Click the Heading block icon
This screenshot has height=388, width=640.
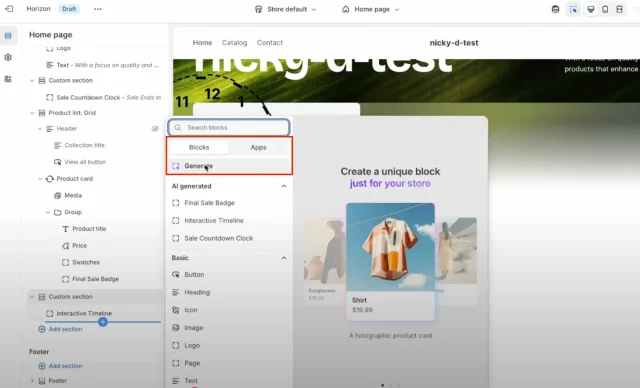(176, 292)
